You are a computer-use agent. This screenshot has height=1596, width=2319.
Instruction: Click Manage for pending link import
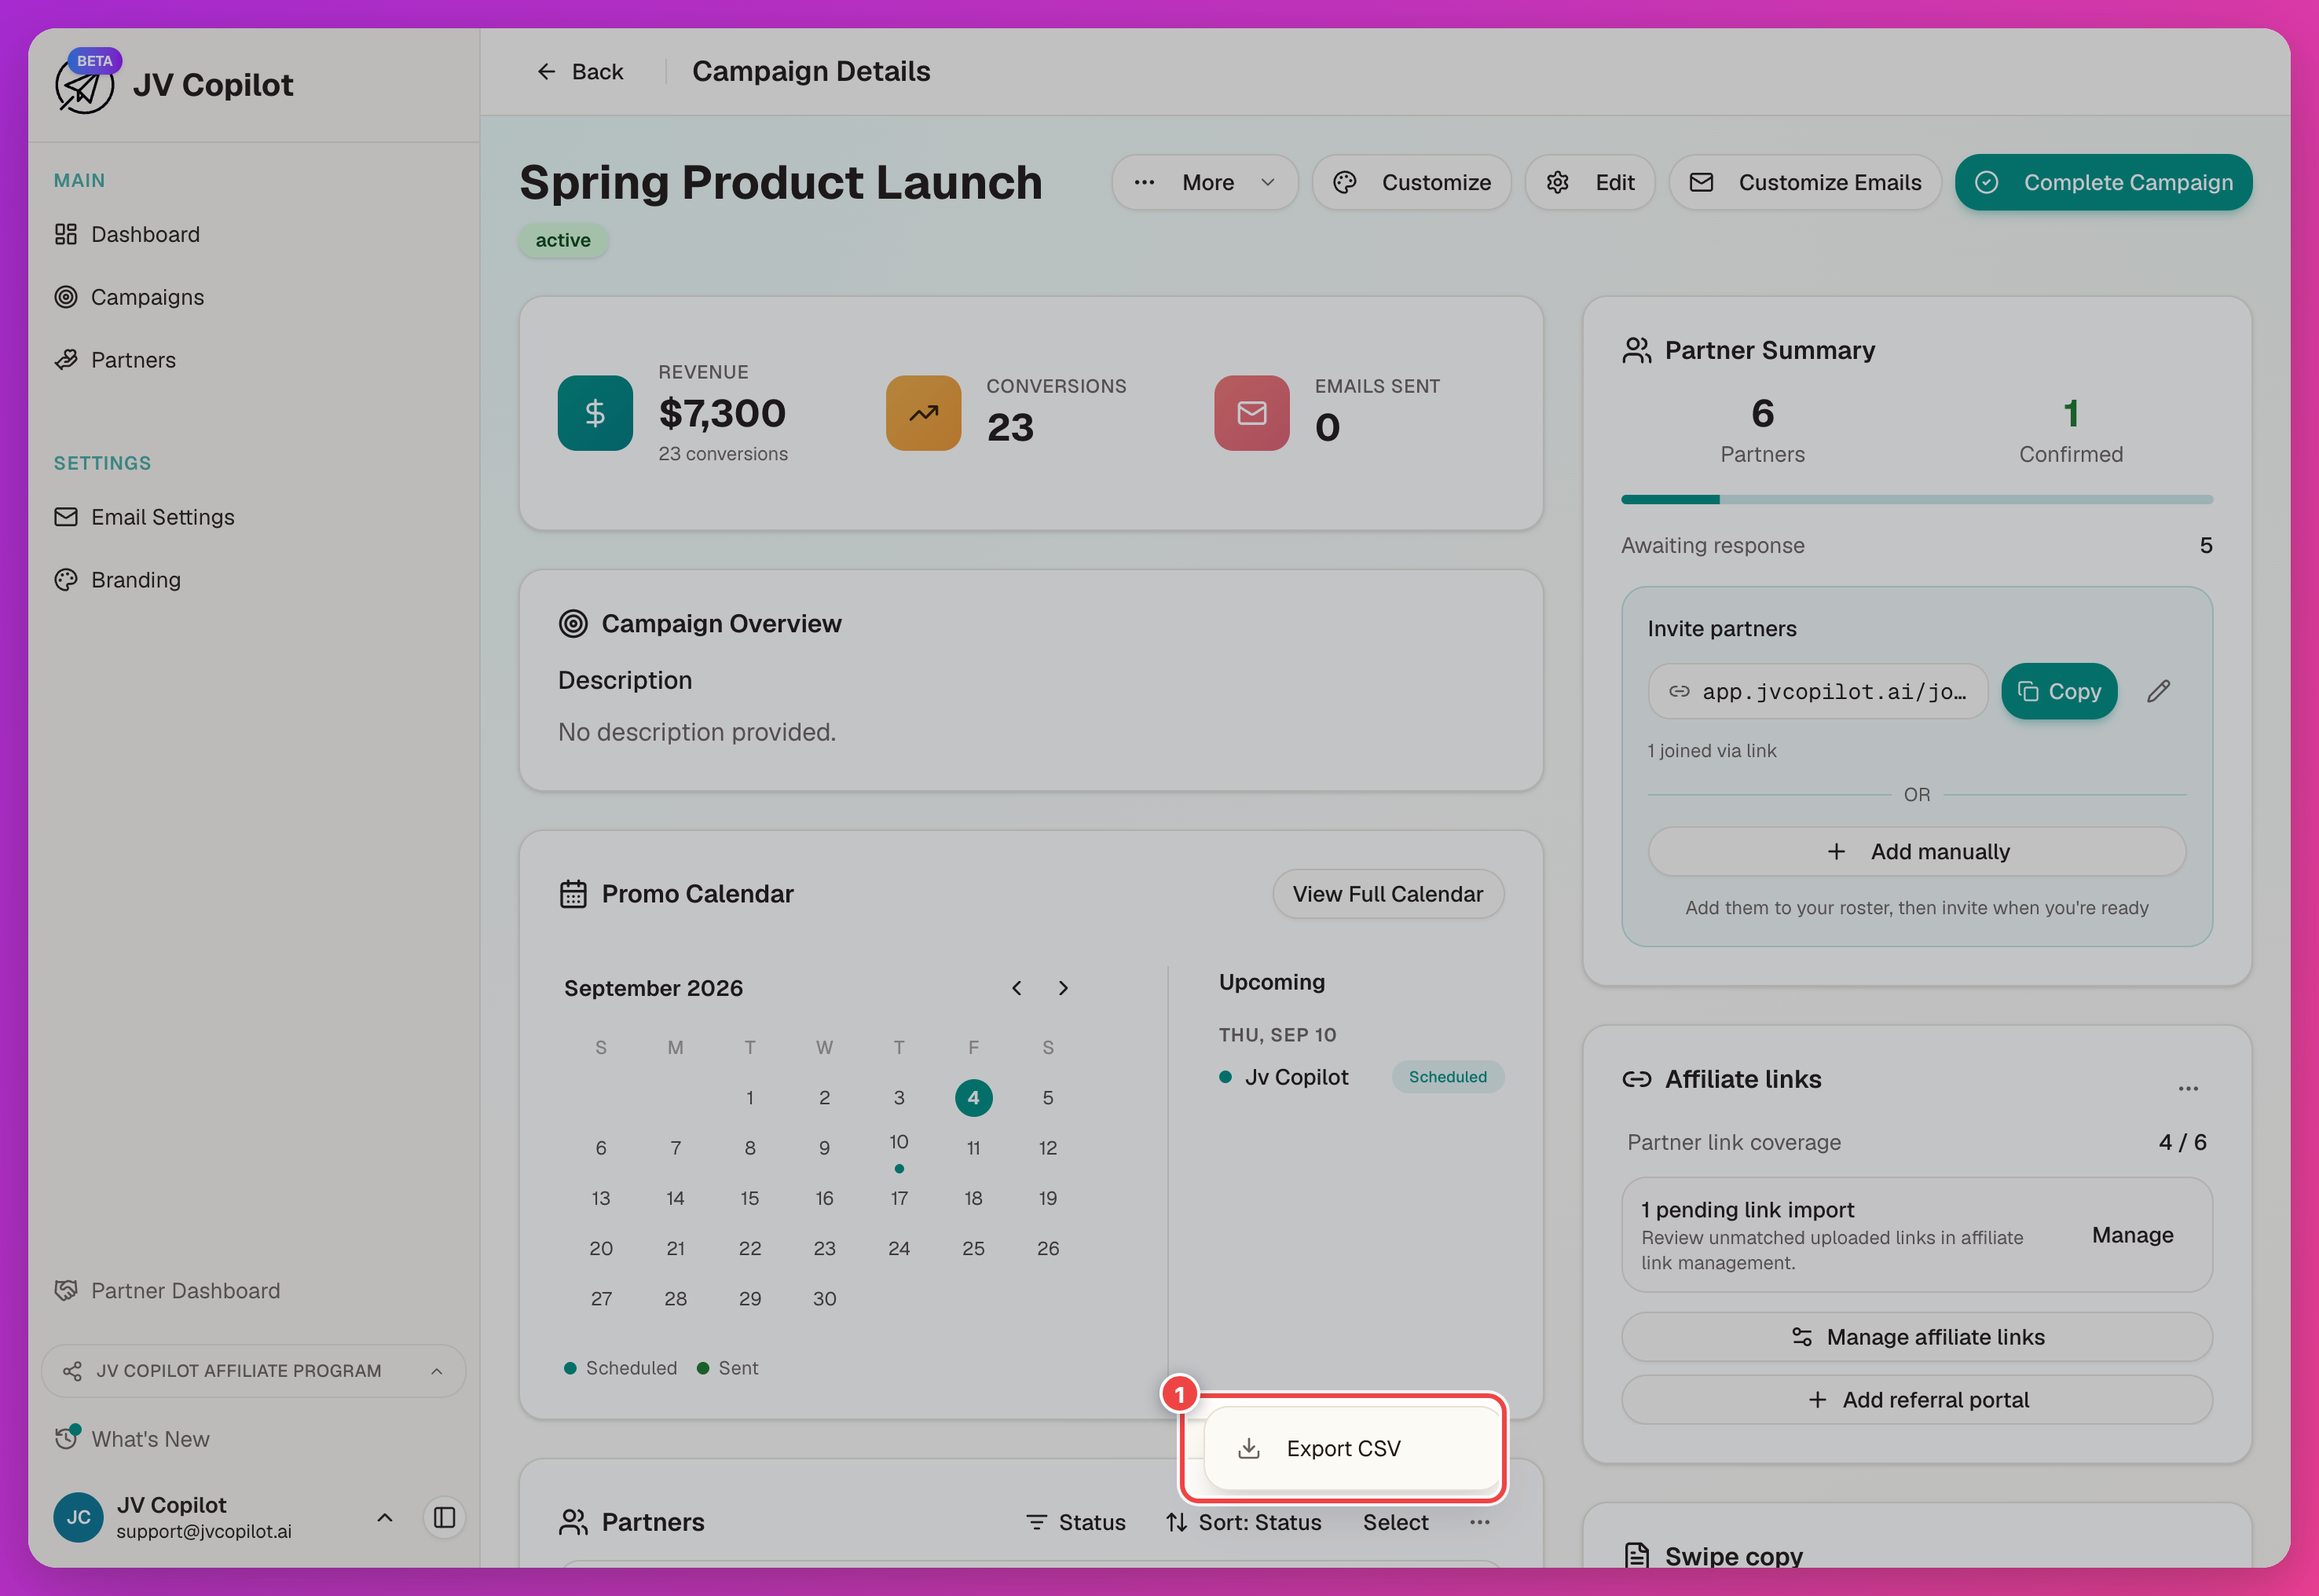[2133, 1235]
